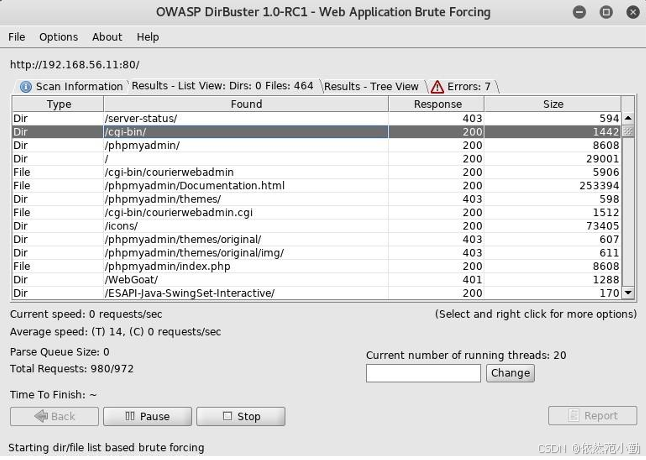Select /phpmyadmin/Documentation.html row
The width and height of the screenshot is (646, 460).
pyautogui.click(x=316, y=185)
